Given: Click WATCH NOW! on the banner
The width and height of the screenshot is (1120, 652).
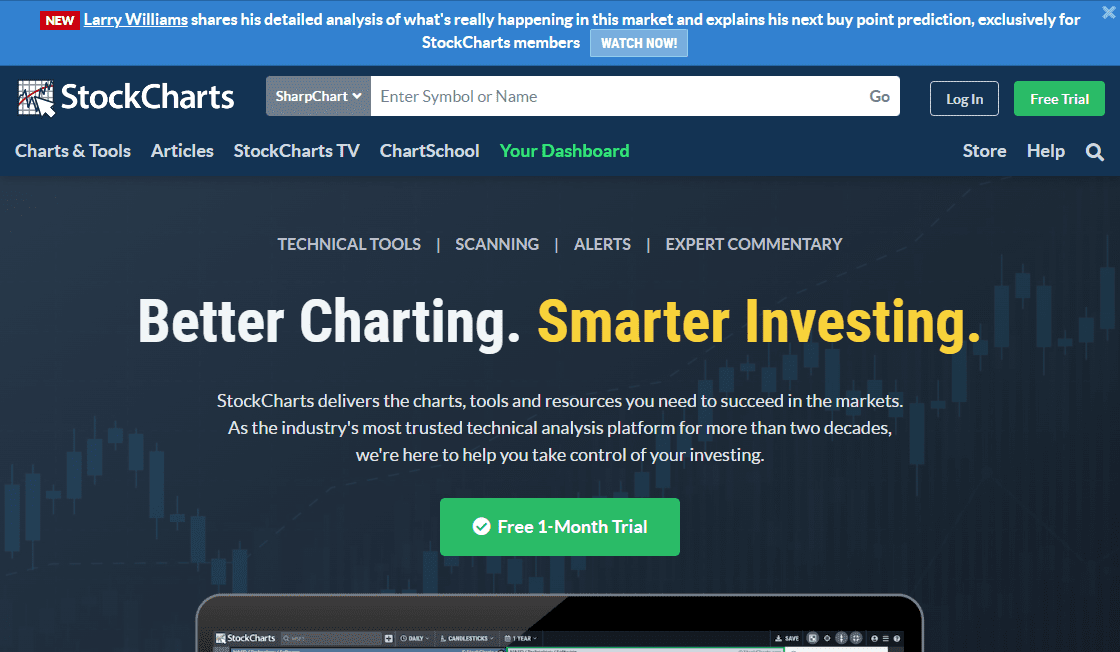Looking at the screenshot, I should point(638,43).
